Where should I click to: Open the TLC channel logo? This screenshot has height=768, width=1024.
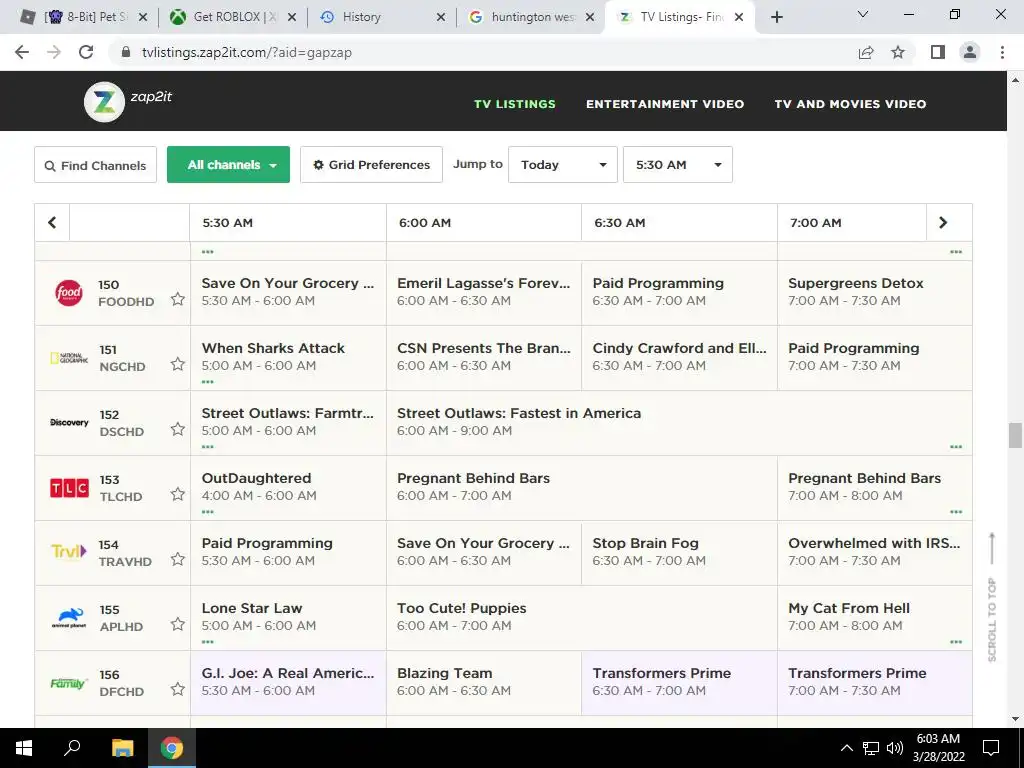tap(69, 488)
